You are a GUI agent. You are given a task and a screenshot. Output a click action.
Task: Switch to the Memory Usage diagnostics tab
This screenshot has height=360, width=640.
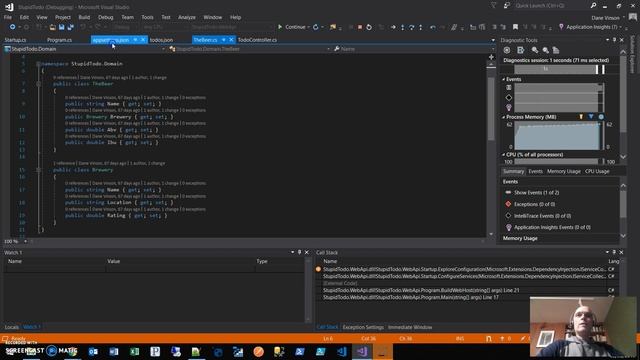click(564, 171)
